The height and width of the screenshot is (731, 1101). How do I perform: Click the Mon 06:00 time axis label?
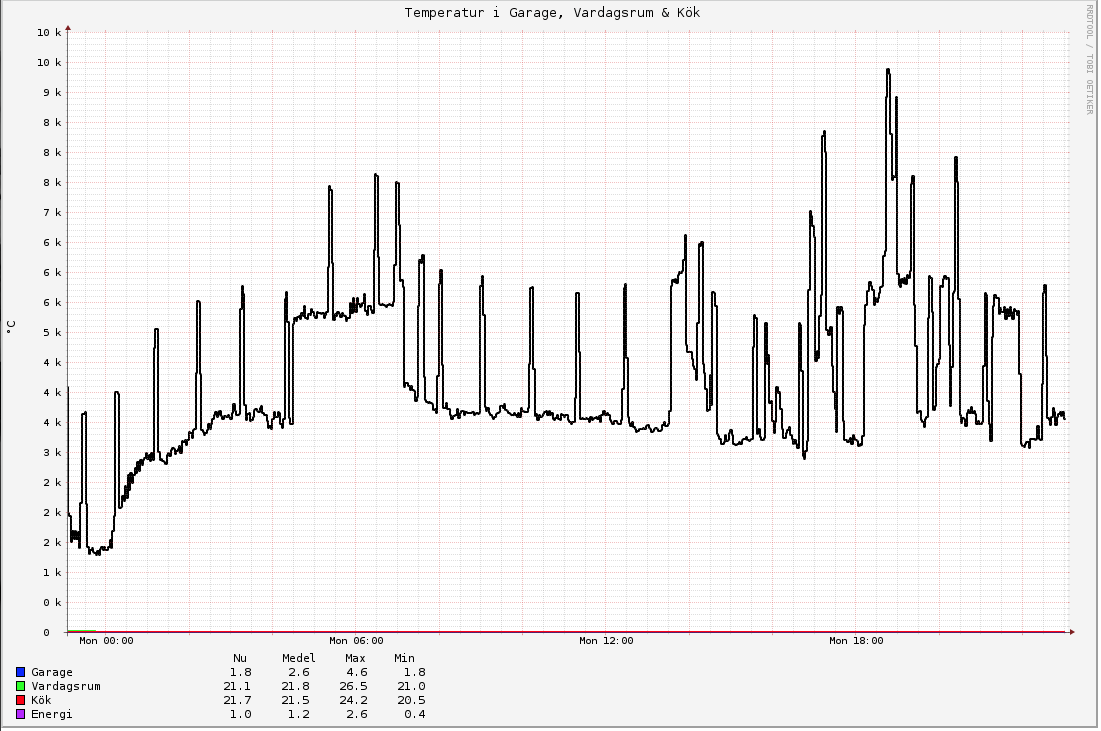[356, 641]
